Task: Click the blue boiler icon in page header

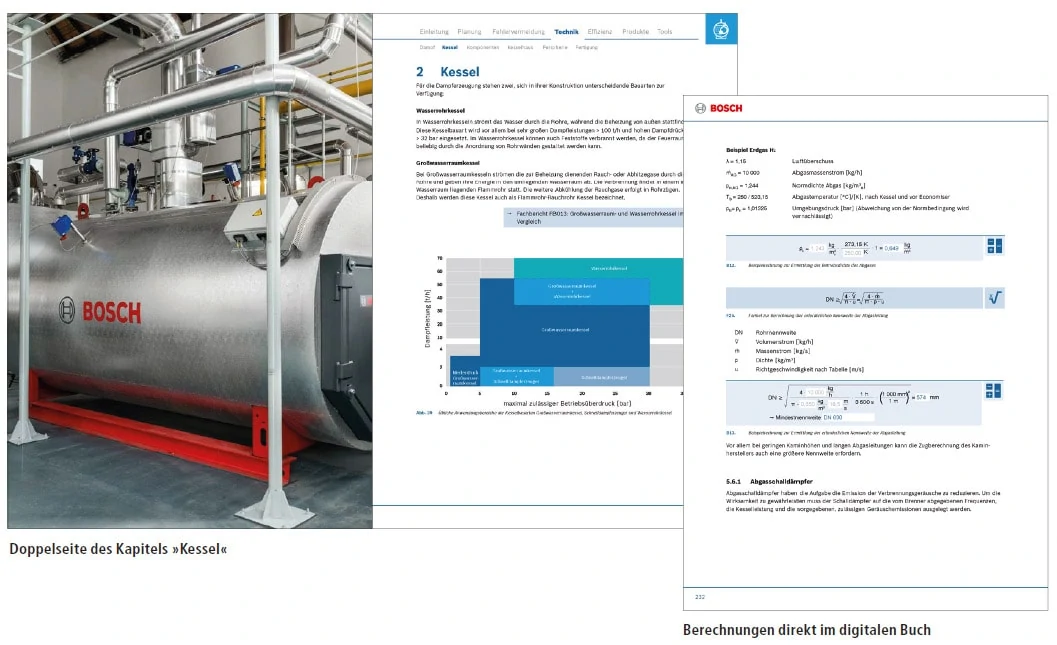Action: (x=720, y=30)
